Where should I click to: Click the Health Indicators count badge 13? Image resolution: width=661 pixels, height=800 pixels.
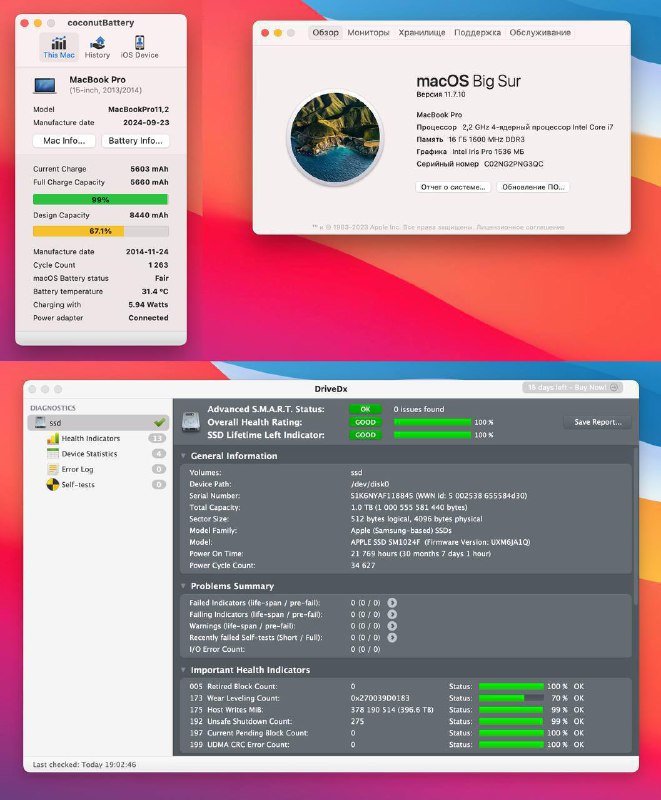click(x=157, y=438)
